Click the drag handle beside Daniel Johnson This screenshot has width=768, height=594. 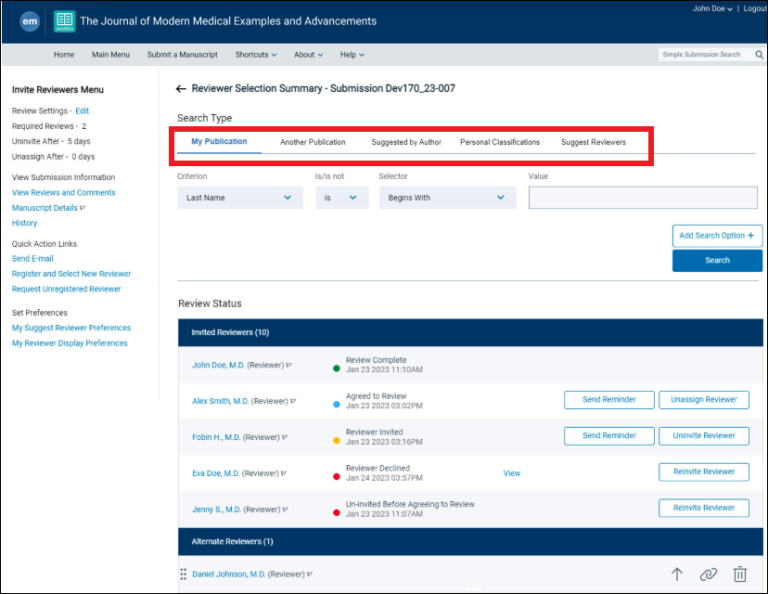click(183, 574)
